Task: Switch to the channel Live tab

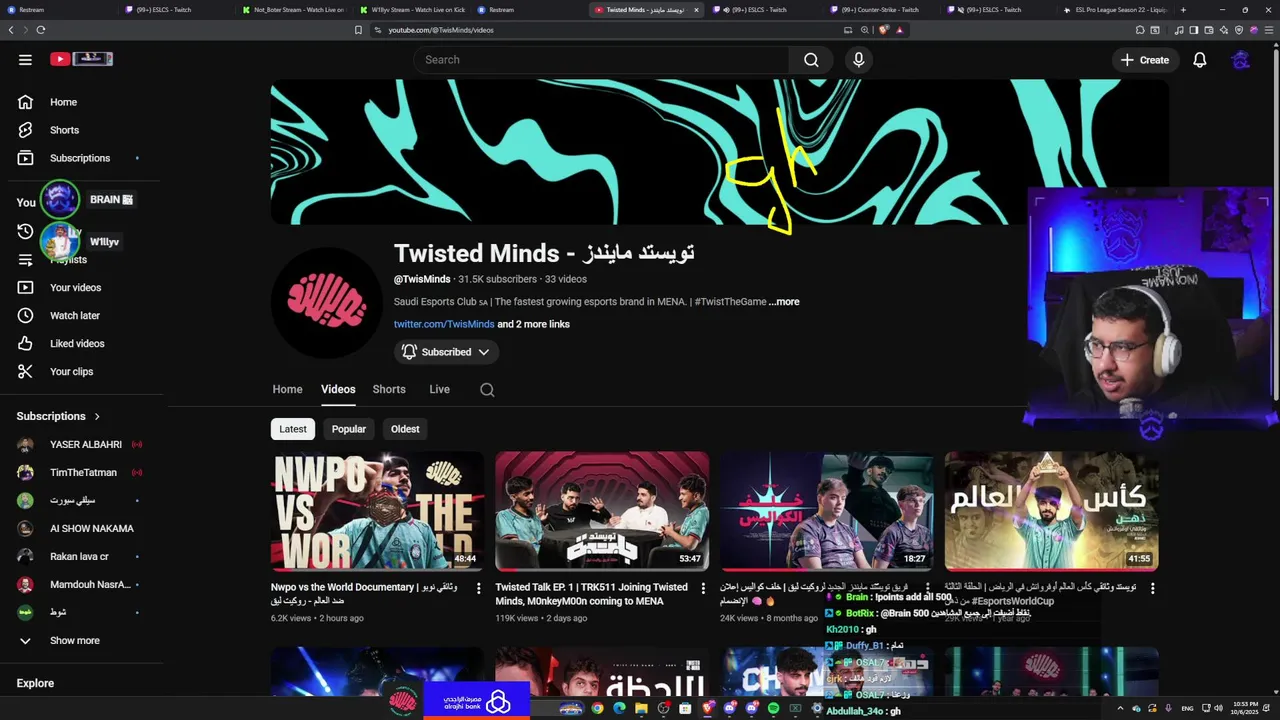Action: [x=439, y=390]
